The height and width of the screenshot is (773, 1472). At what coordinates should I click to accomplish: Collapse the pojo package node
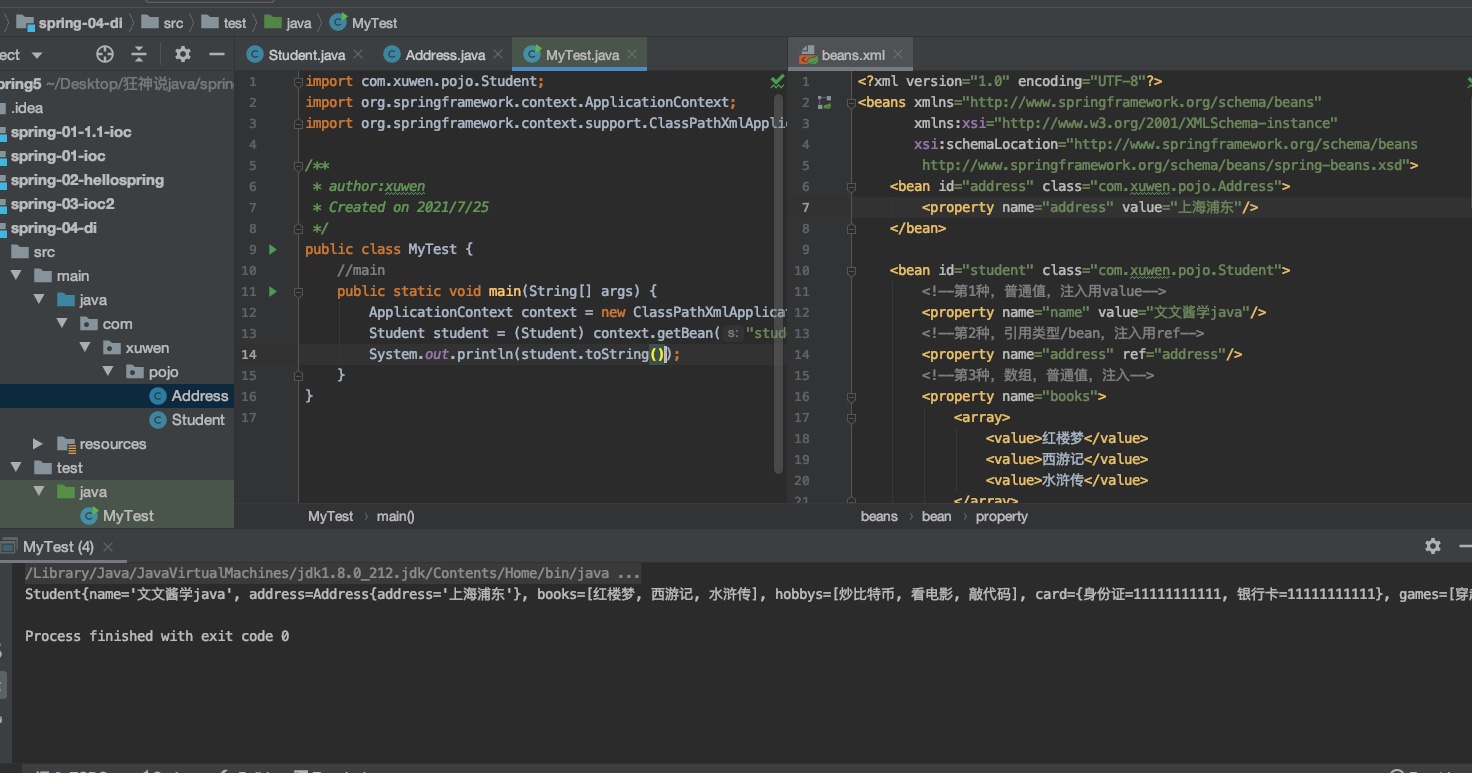click(110, 372)
